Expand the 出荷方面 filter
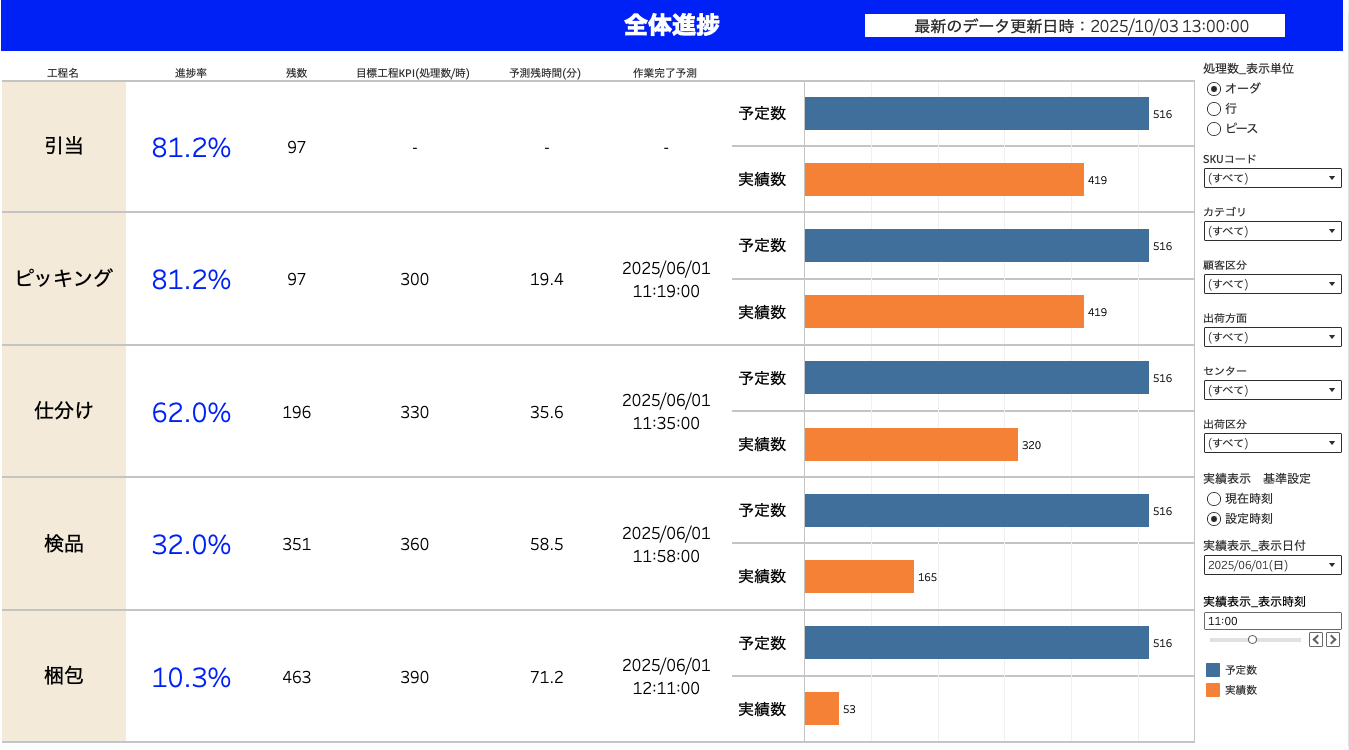 pos(1272,337)
